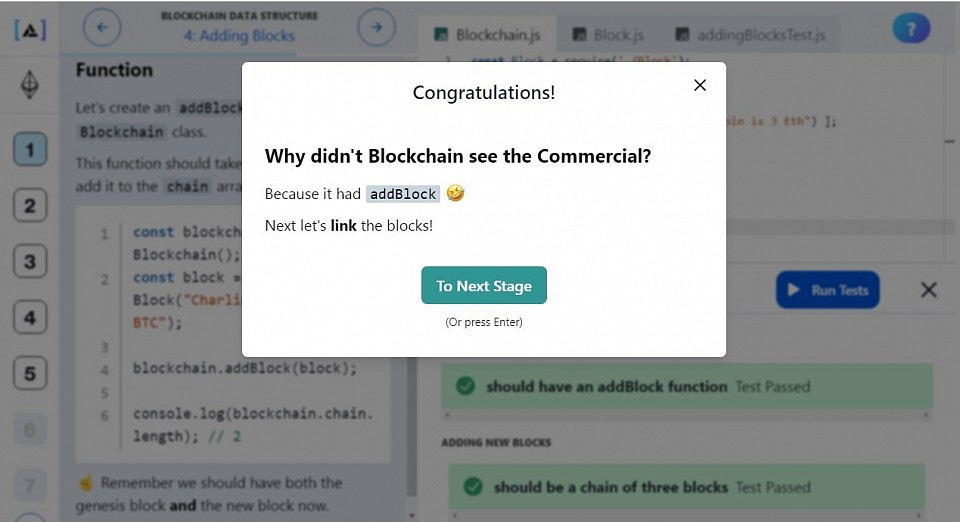
Task: Jump to stage 5 in the sidebar
Action: (30, 373)
